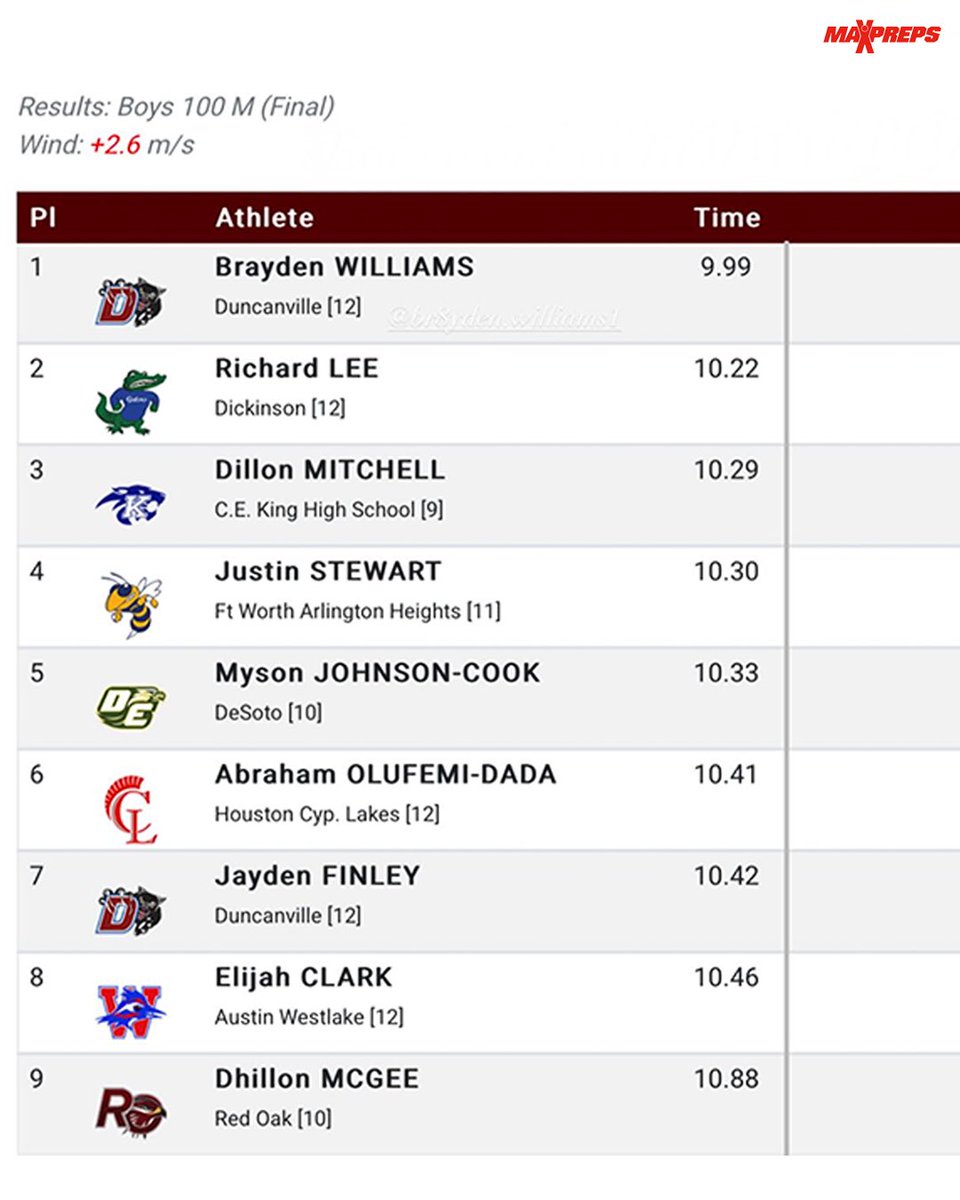
Task: Open Myson JOHNSON-COOK athlete profile
Action: coord(377,673)
